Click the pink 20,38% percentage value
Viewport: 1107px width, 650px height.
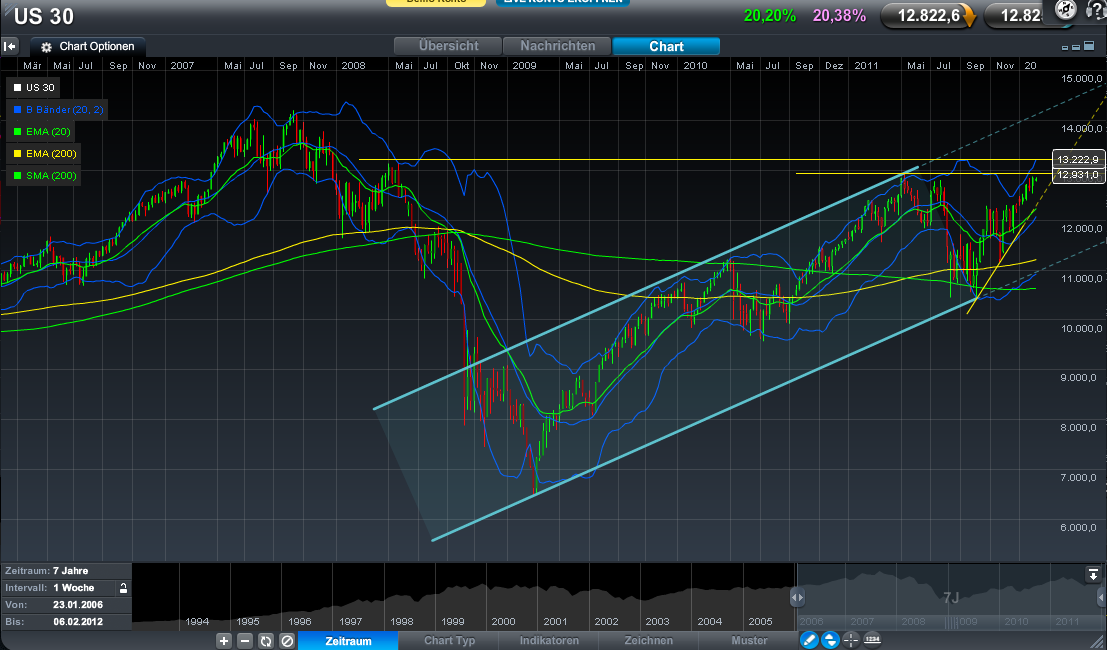tap(839, 16)
